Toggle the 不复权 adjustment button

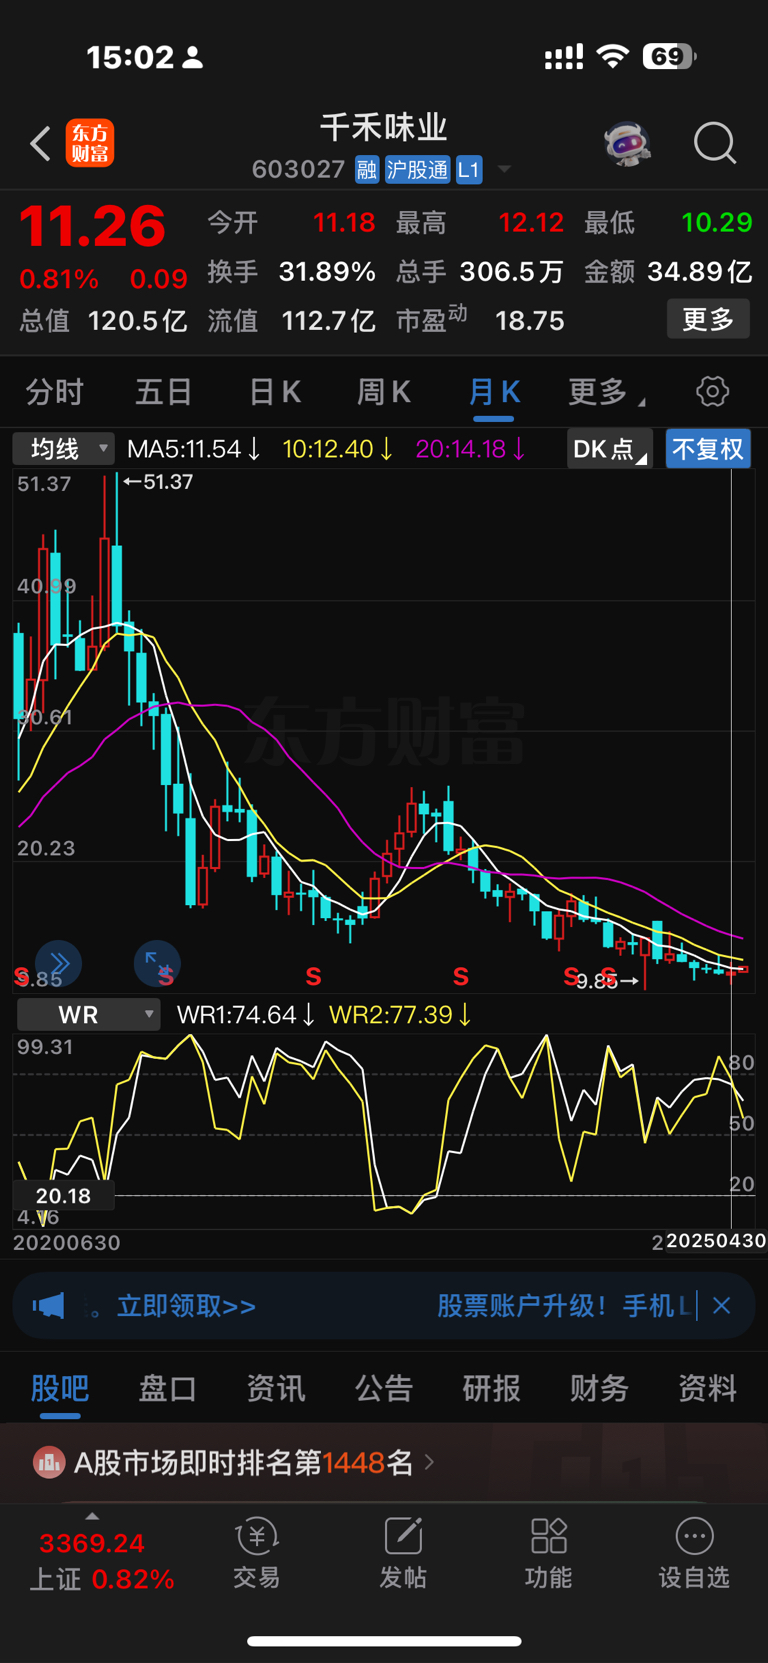708,449
